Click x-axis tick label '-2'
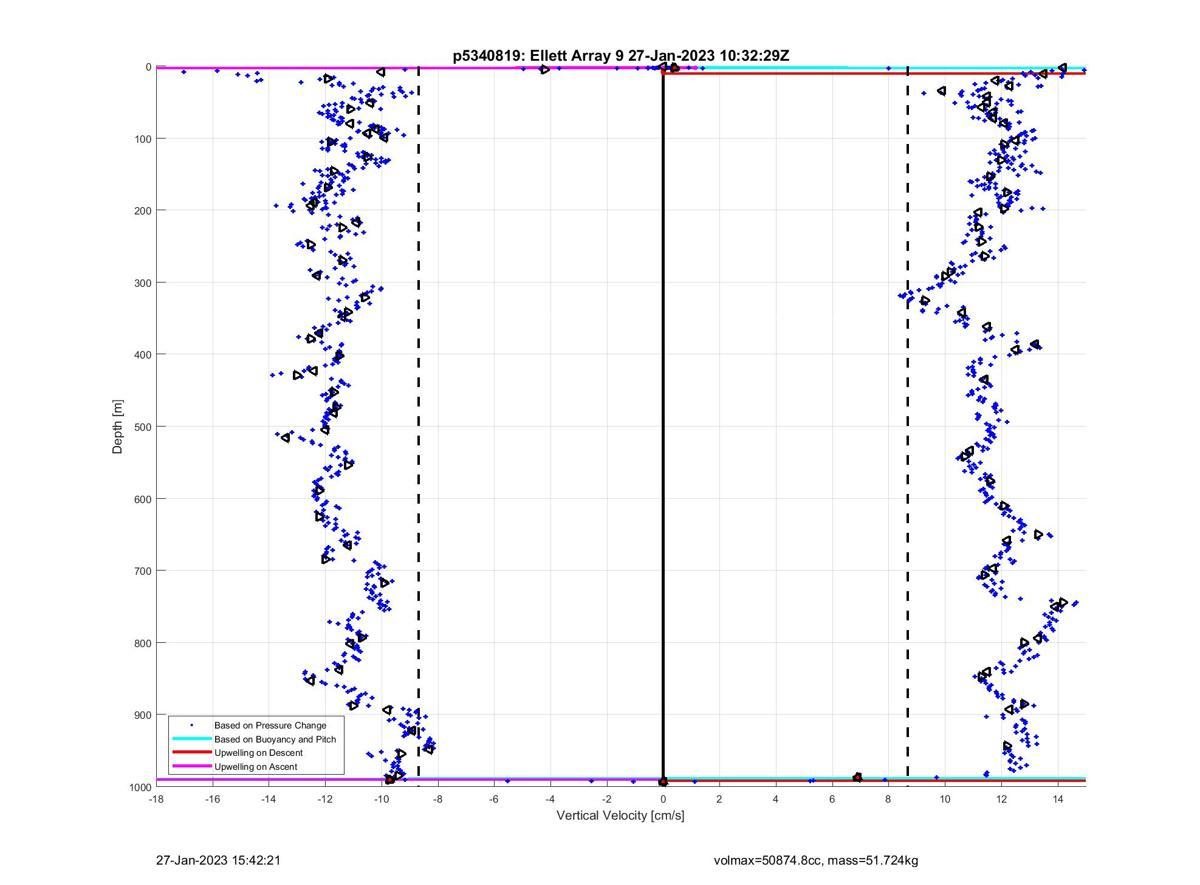The width and height of the screenshot is (1200, 885). tap(606, 799)
